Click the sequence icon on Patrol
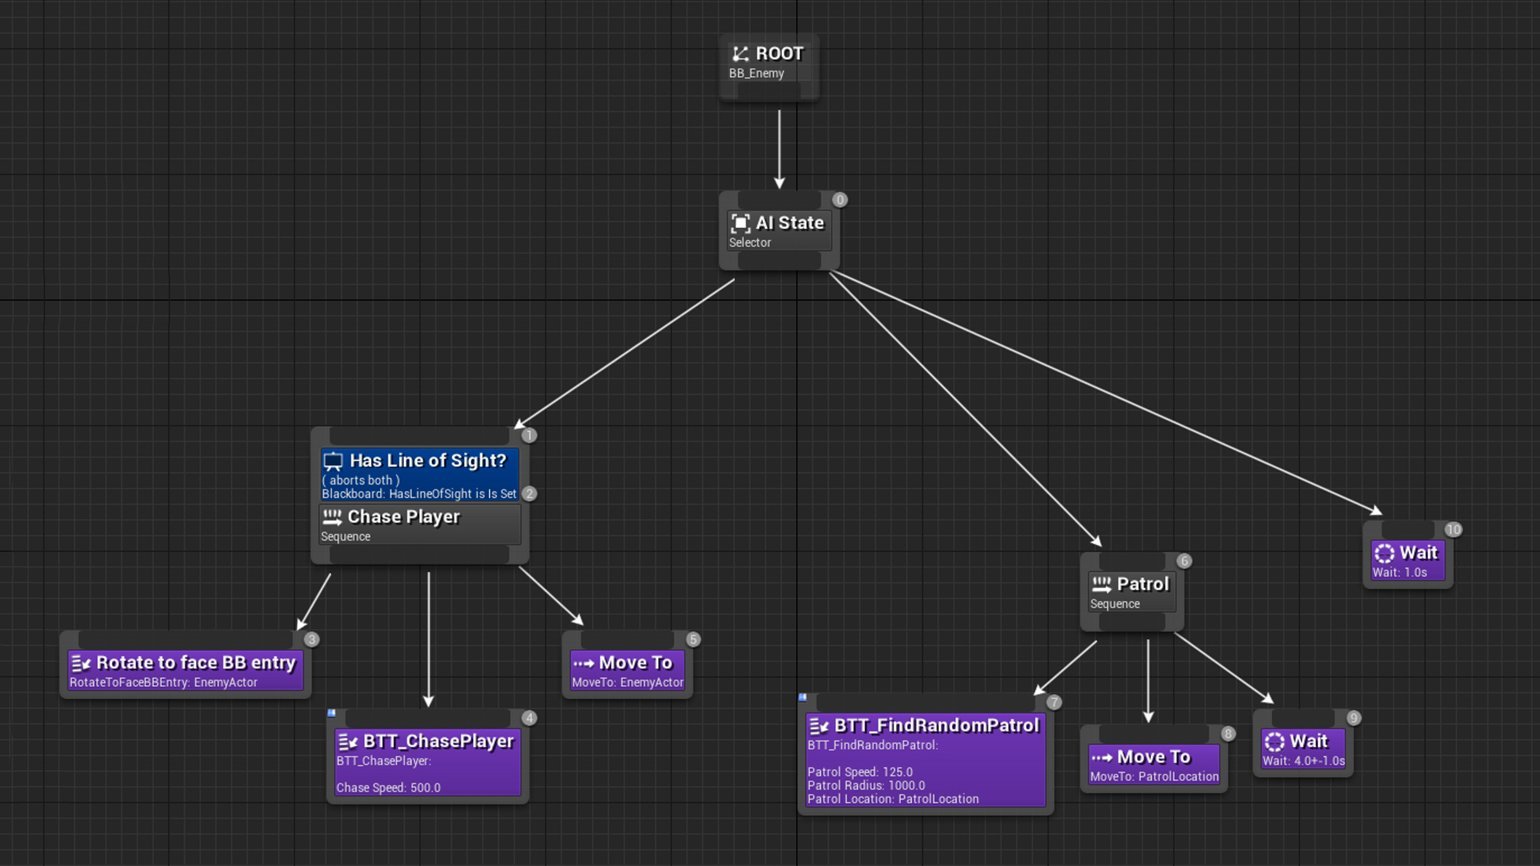Image resolution: width=1540 pixels, height=866 pixels. click(x=1101, y=584)
